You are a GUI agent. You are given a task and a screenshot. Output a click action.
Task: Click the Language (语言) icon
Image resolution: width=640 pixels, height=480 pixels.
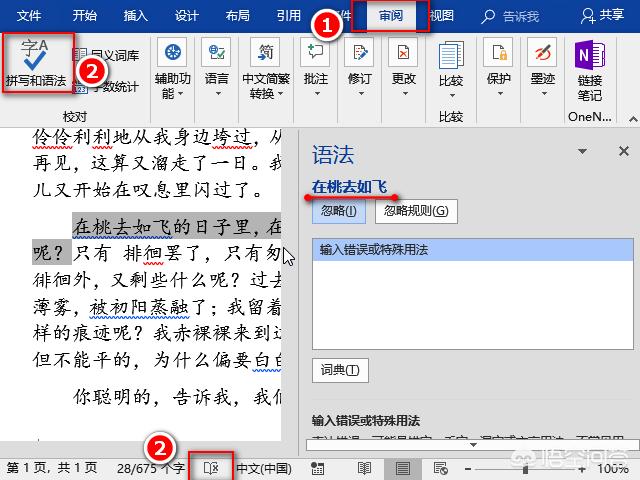(x=216, y=52)
